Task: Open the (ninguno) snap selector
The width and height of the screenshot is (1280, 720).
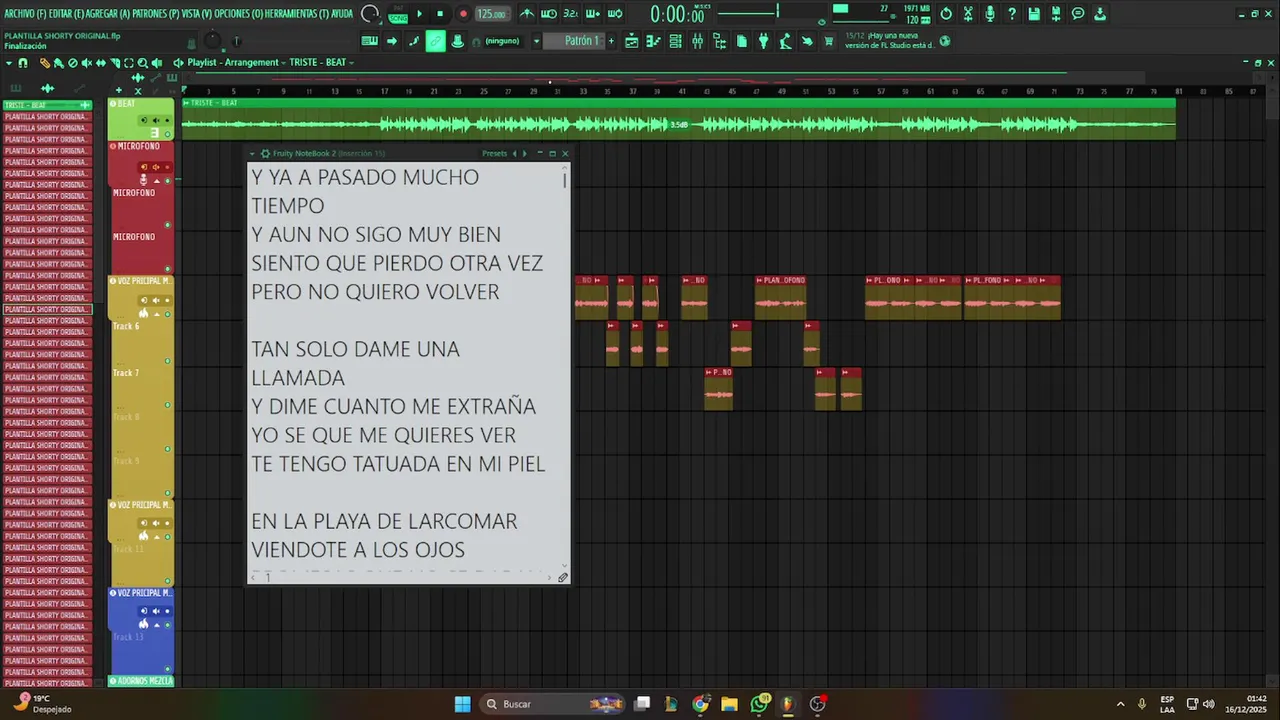Action: (502, 41)
